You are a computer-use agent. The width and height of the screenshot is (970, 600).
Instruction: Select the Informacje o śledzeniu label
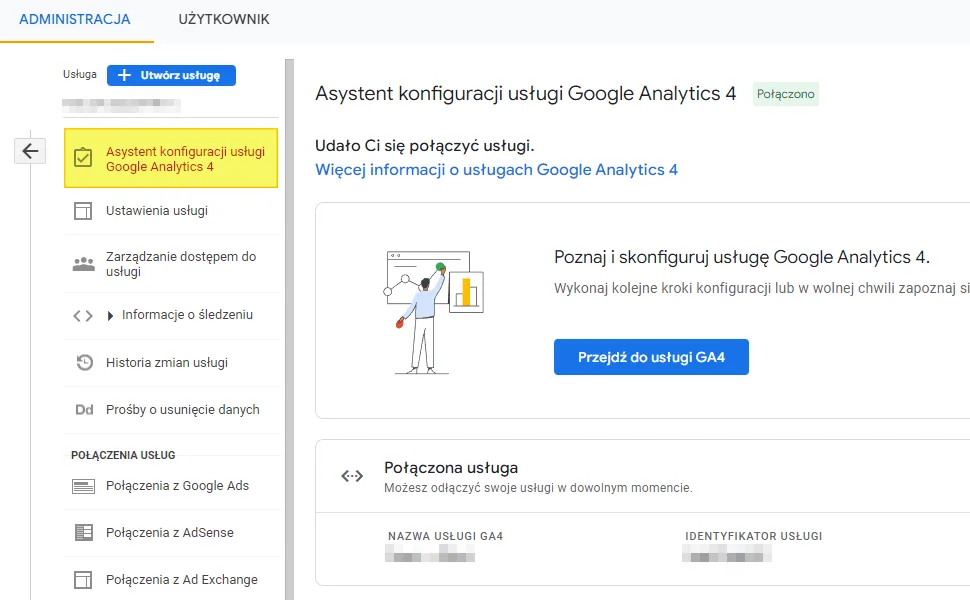pyautogui.click(x=187, y=315)
